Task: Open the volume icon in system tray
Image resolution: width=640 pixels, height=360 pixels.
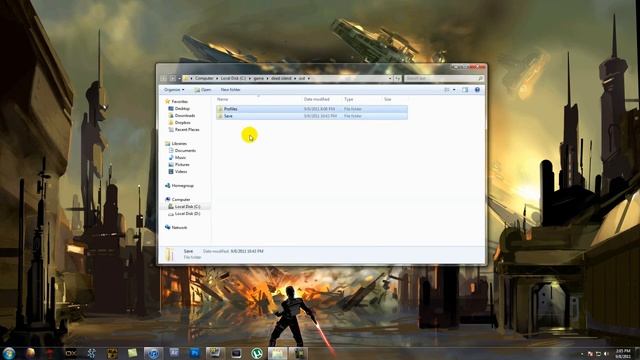Action: point(606,354)
